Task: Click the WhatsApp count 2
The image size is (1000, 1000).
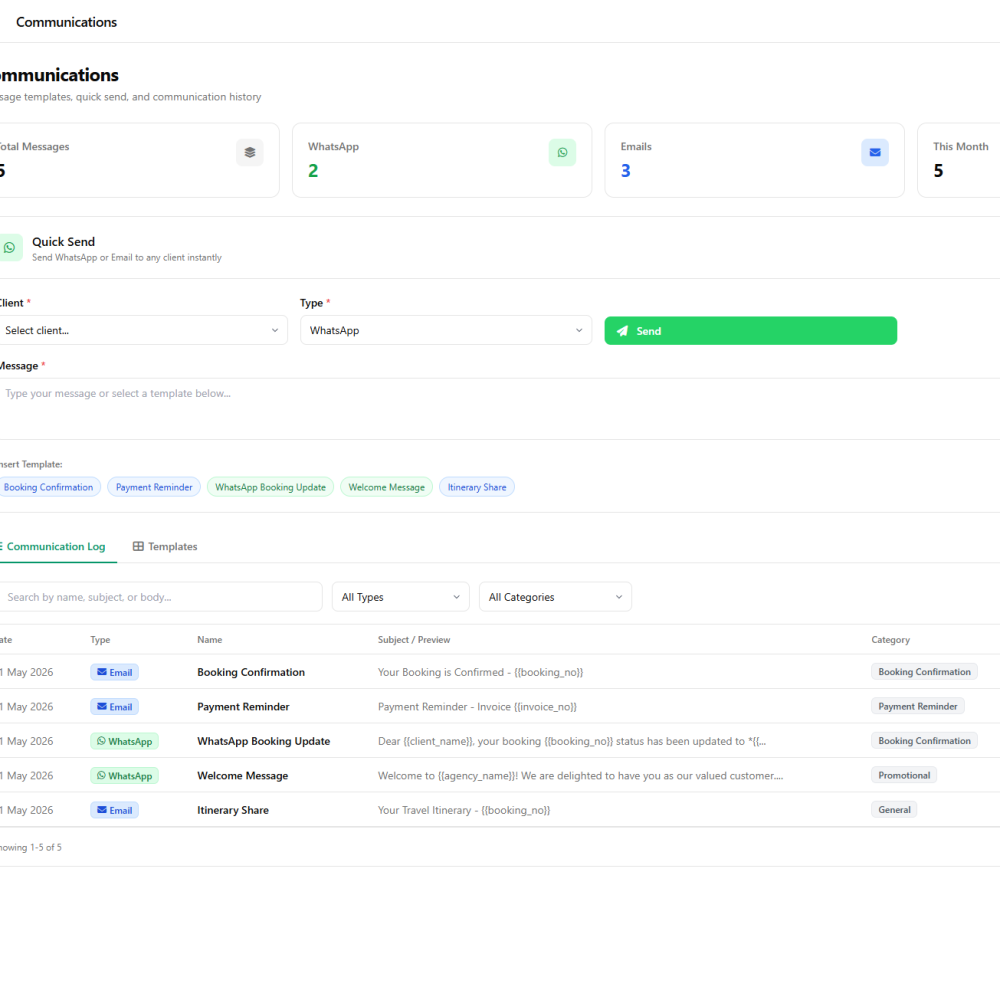Action: [313, 171]
